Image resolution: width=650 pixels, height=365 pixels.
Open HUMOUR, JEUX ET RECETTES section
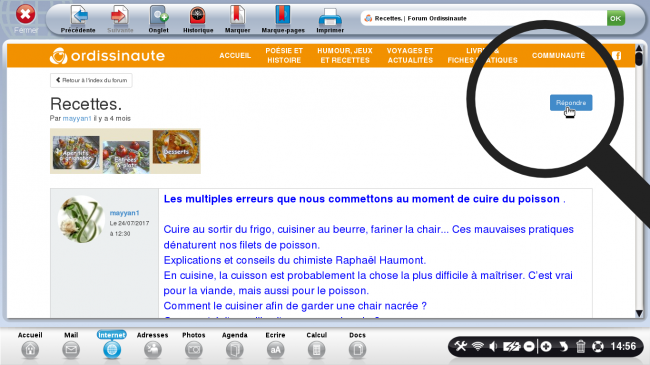click(345, 56)
